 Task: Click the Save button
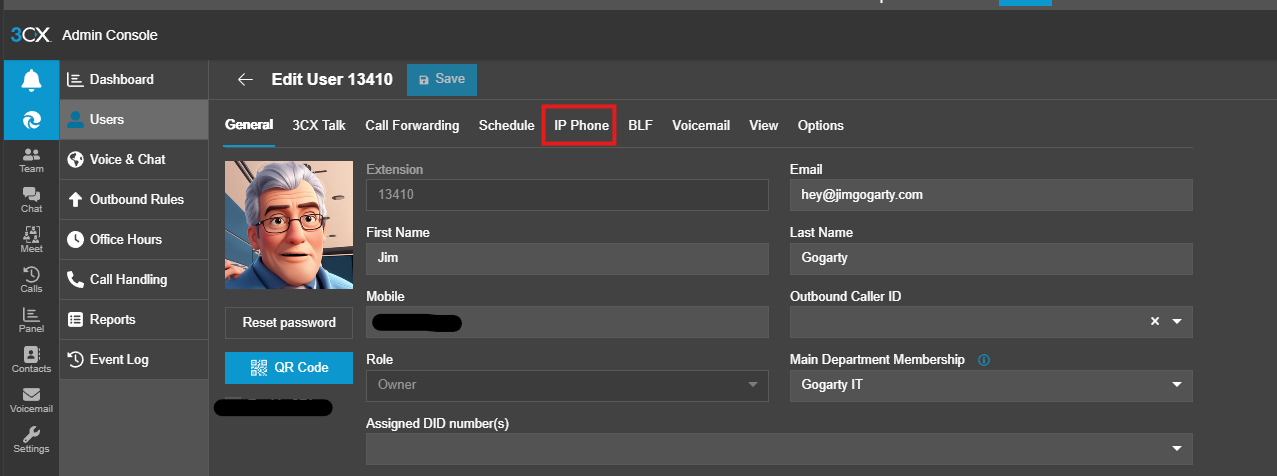[x=441, y=80]
